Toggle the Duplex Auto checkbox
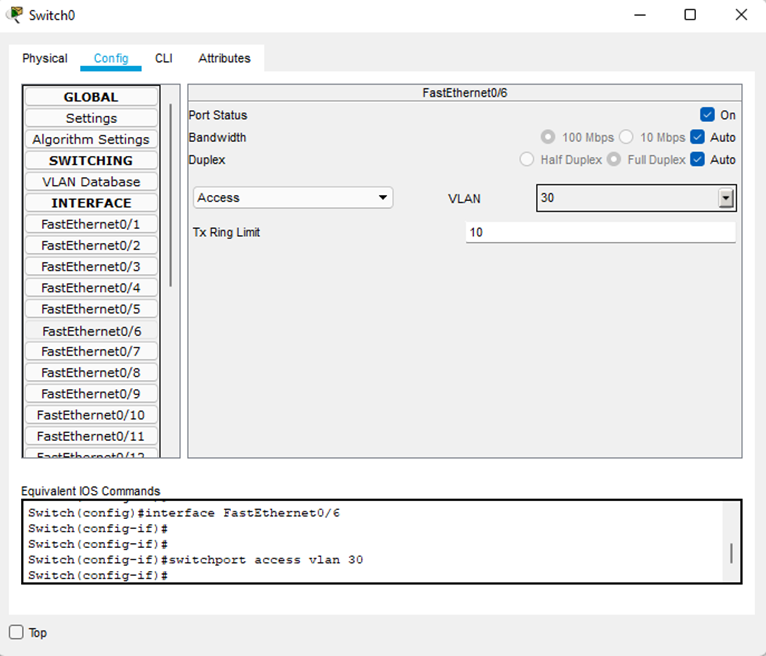The width and height of the screenshot is (766, 656). [x=698, y=159]
